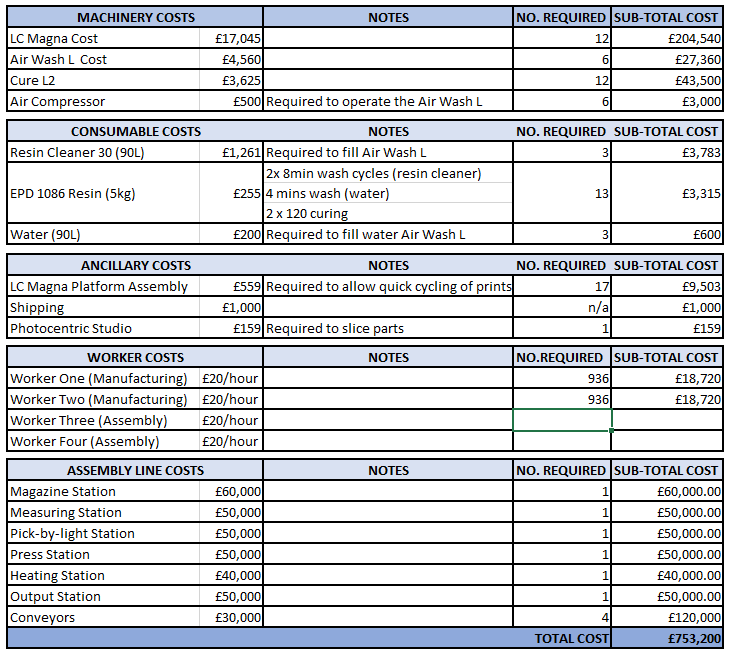Select the ASSEMBLY LINE COSTS header
This screenshot has height=655, width=729.
pyautogui.click(x=135, y=470)
